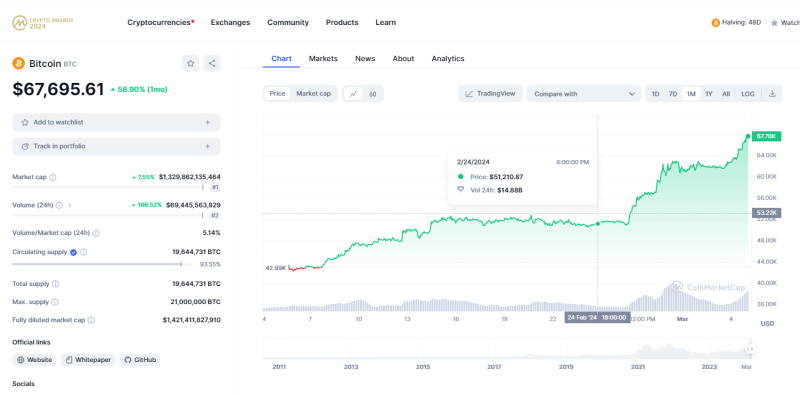Open the Markets tab
The height and width of the screenshot is (395, 800).
[323, 59]
